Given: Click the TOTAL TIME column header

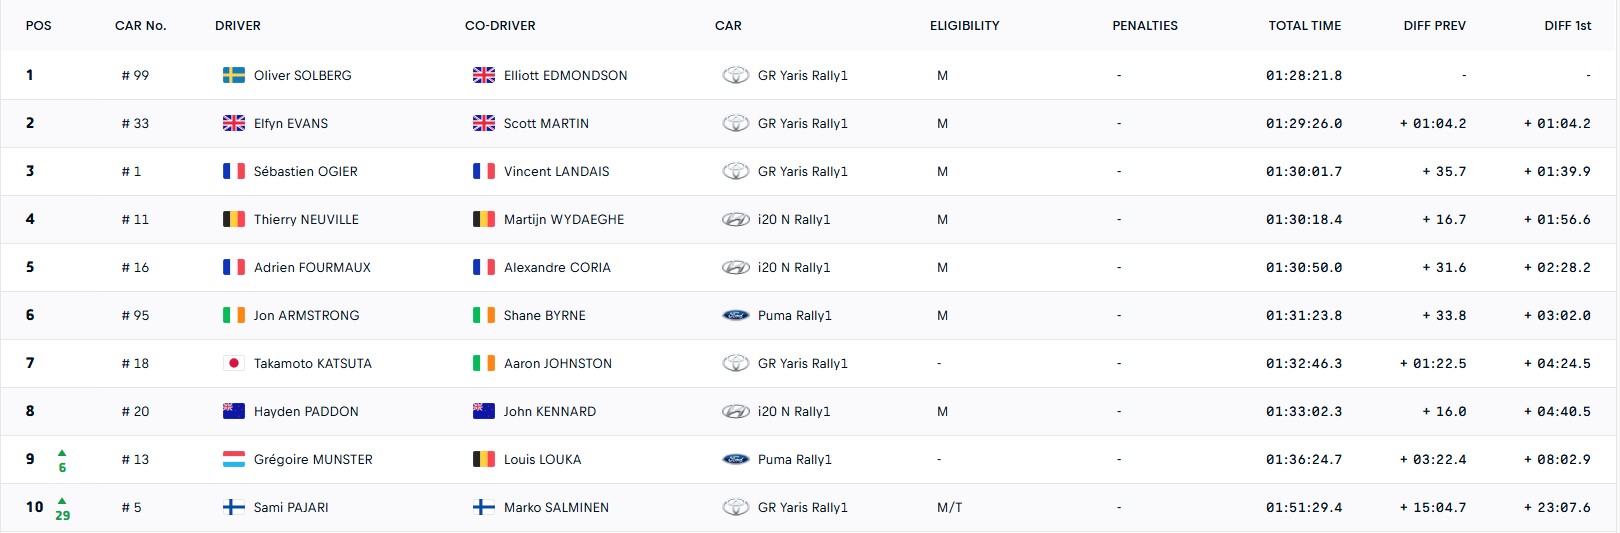Looking at the screenshot, I should click(x=1304, y=25).
